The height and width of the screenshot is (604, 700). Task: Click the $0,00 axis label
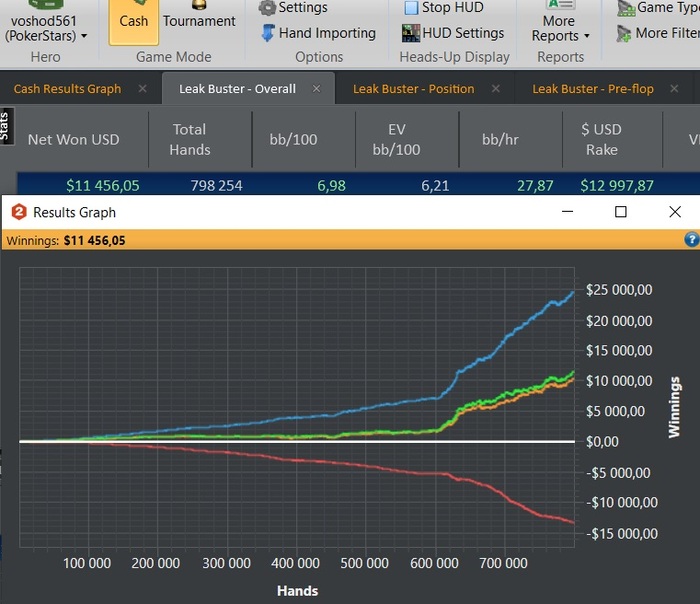point(602,442)
